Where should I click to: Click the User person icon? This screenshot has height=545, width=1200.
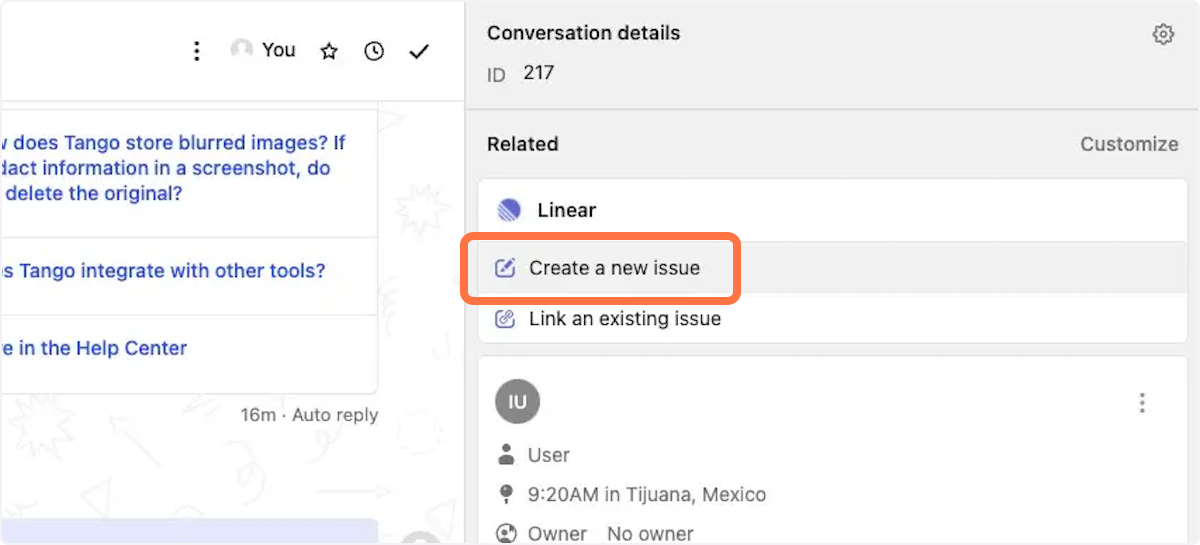tap(506, 455)
